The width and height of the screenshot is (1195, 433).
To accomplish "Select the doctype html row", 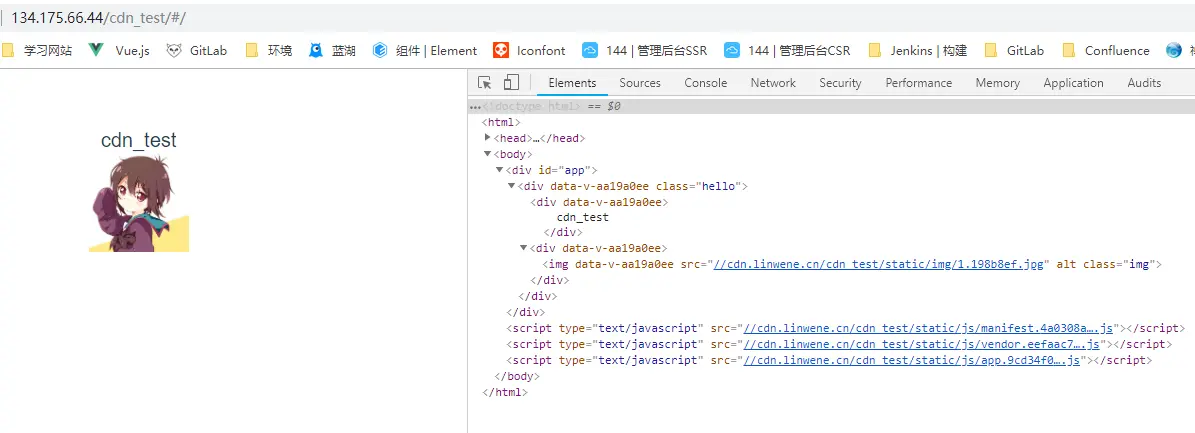I will pos(831,106).
